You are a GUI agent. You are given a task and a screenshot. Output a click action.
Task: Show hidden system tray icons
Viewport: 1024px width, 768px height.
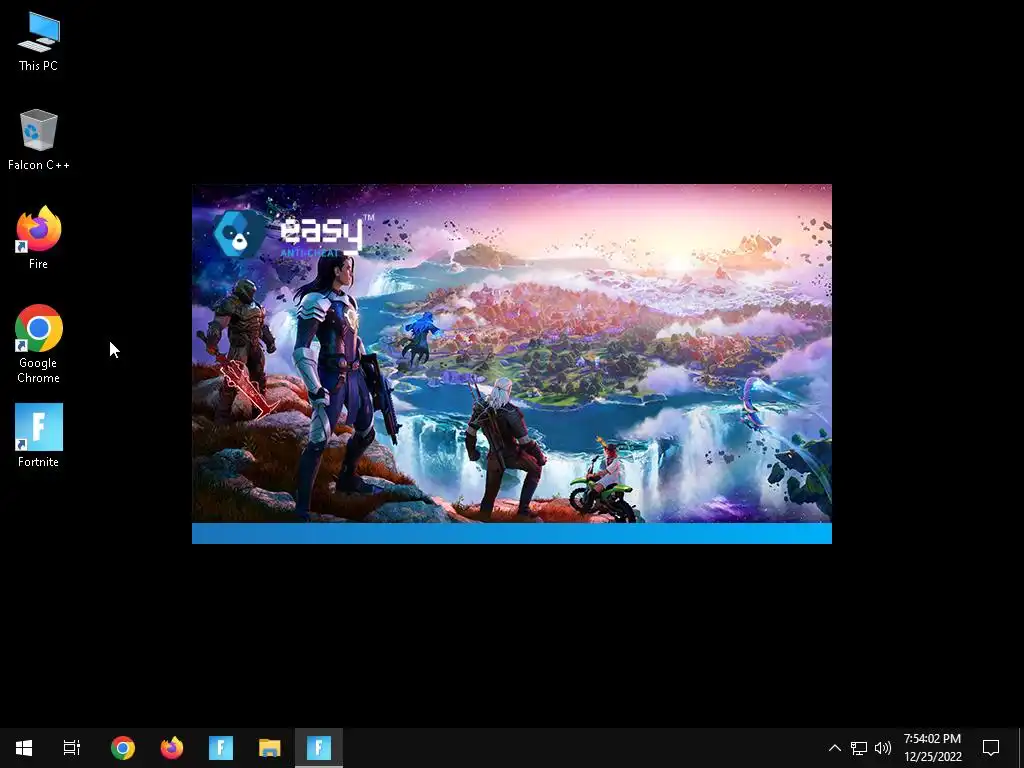click(835, 748)
